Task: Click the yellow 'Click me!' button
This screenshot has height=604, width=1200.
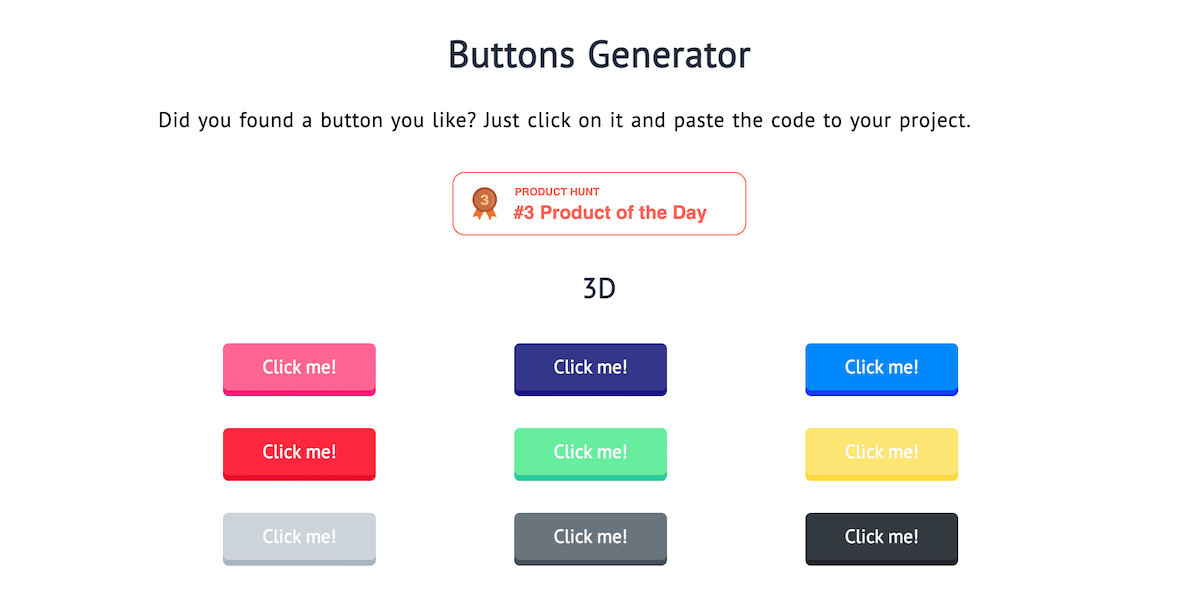Action: (x=881, y=453)
